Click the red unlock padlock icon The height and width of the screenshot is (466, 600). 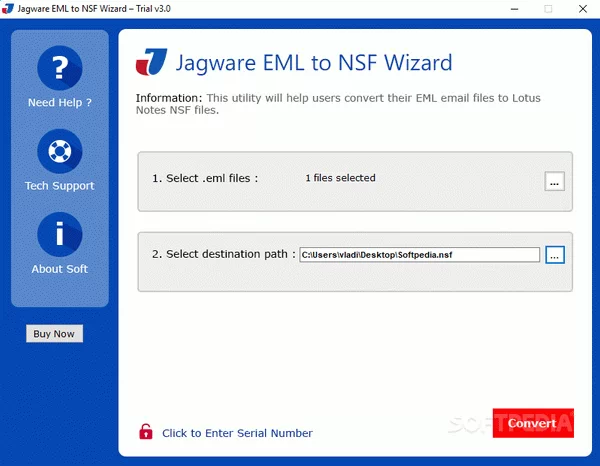click(145, 432)
